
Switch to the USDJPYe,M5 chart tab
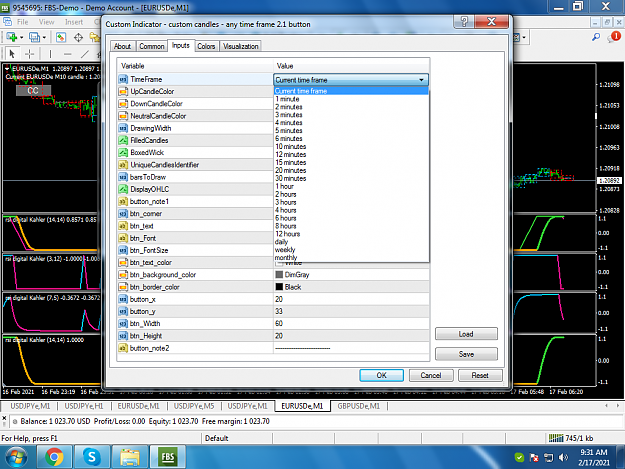(194, 406)
